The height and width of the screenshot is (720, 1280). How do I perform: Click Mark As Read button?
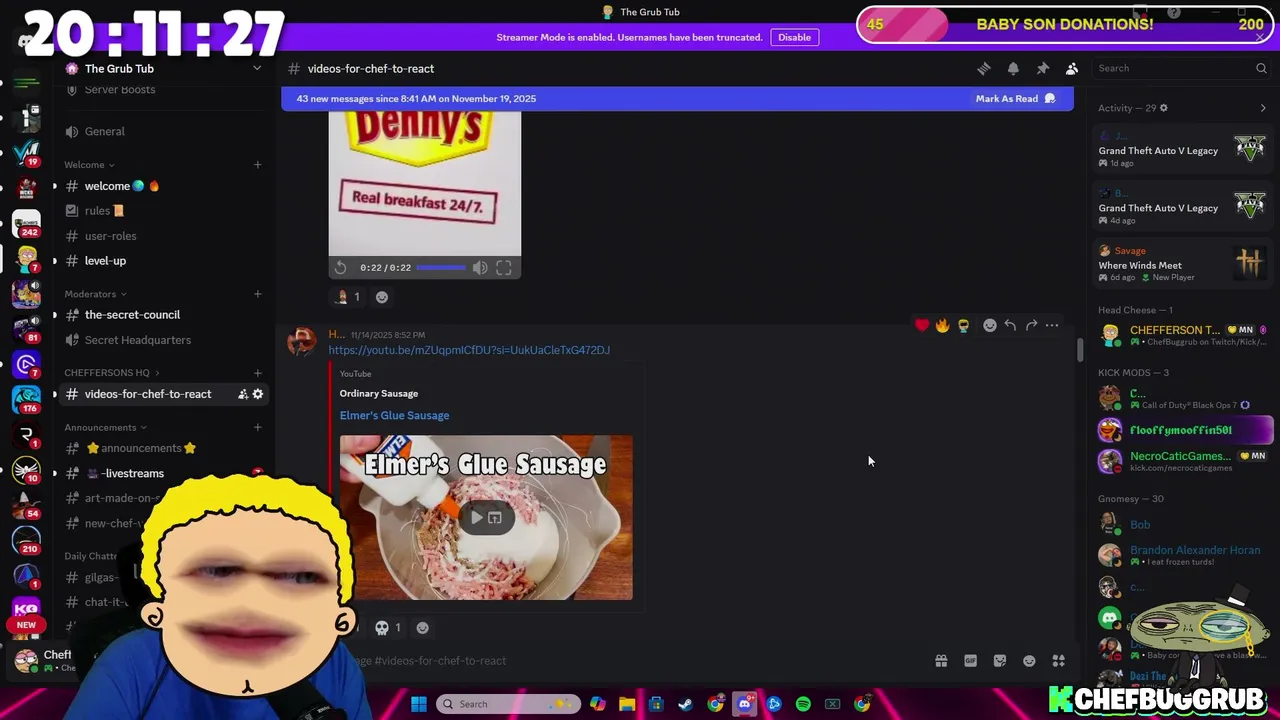pos(1015,99)
